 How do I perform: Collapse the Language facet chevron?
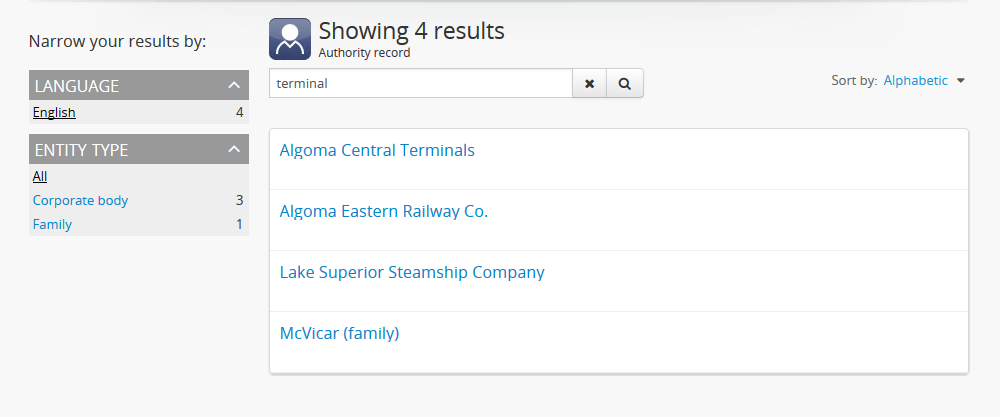[234, 86]
